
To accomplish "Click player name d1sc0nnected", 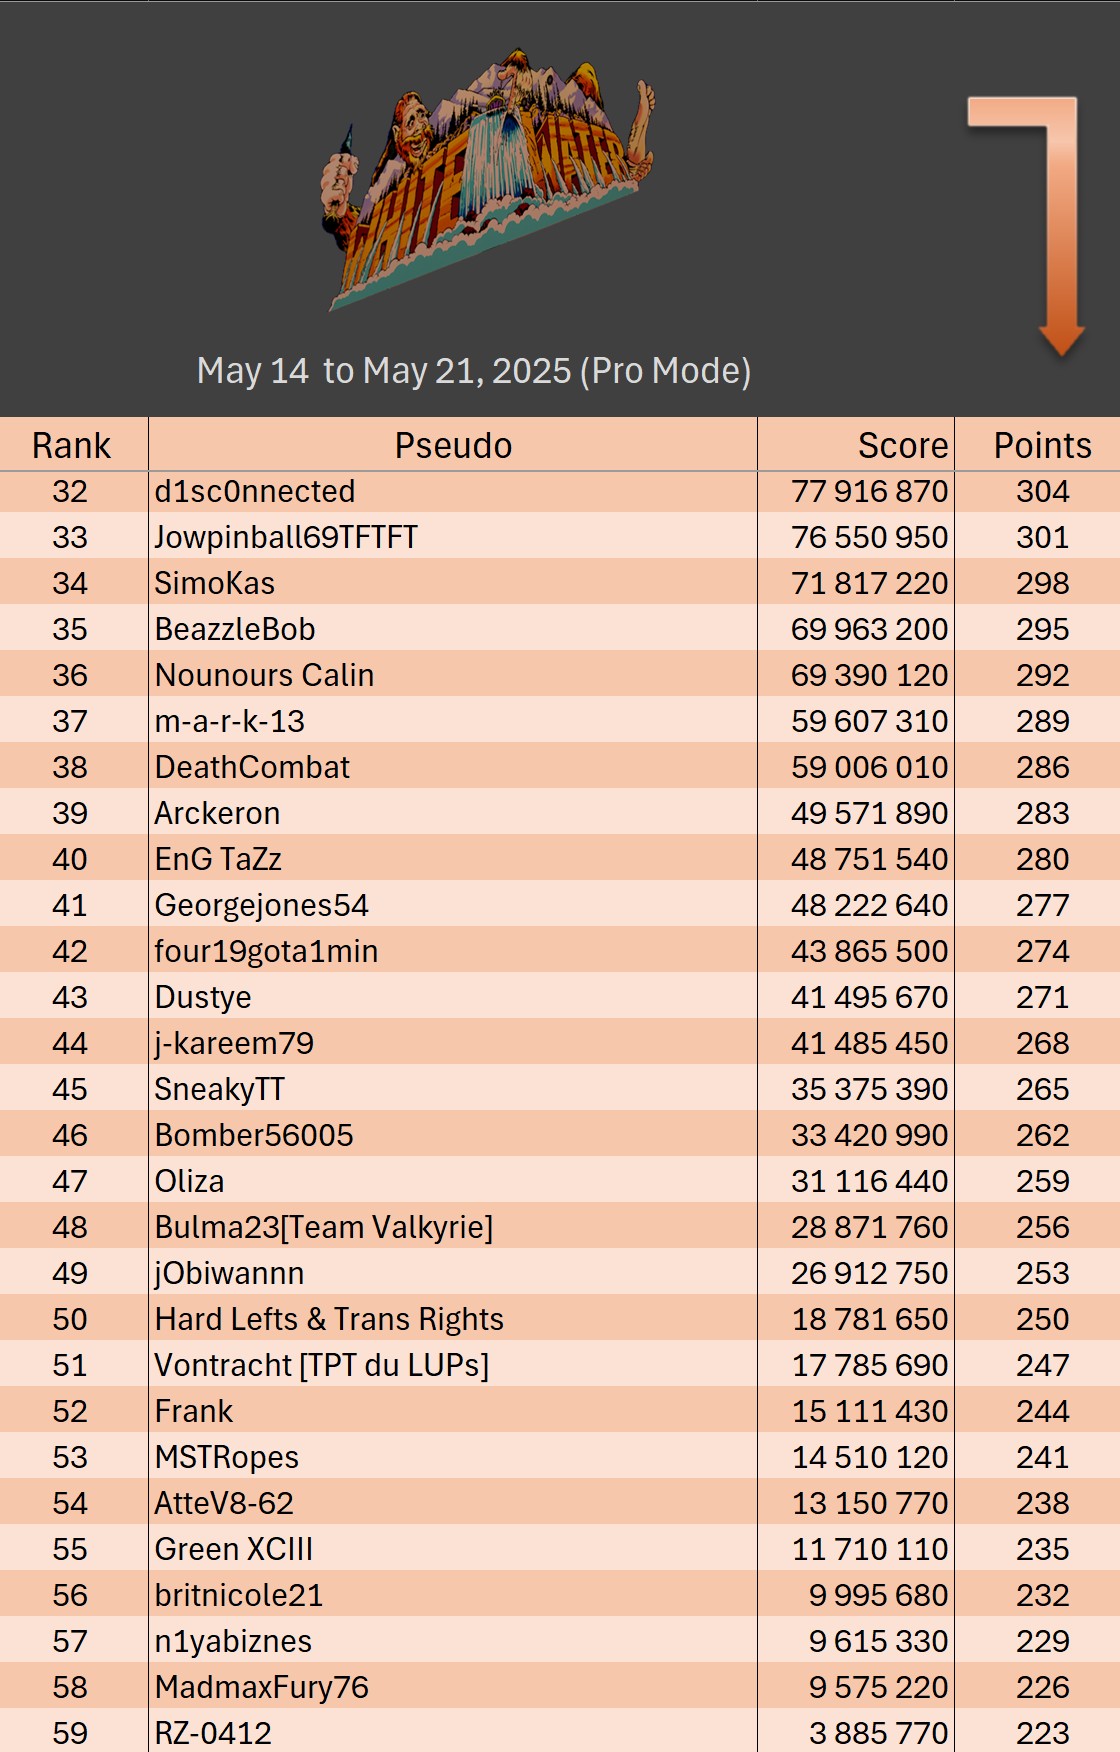I will pos(255,491).
